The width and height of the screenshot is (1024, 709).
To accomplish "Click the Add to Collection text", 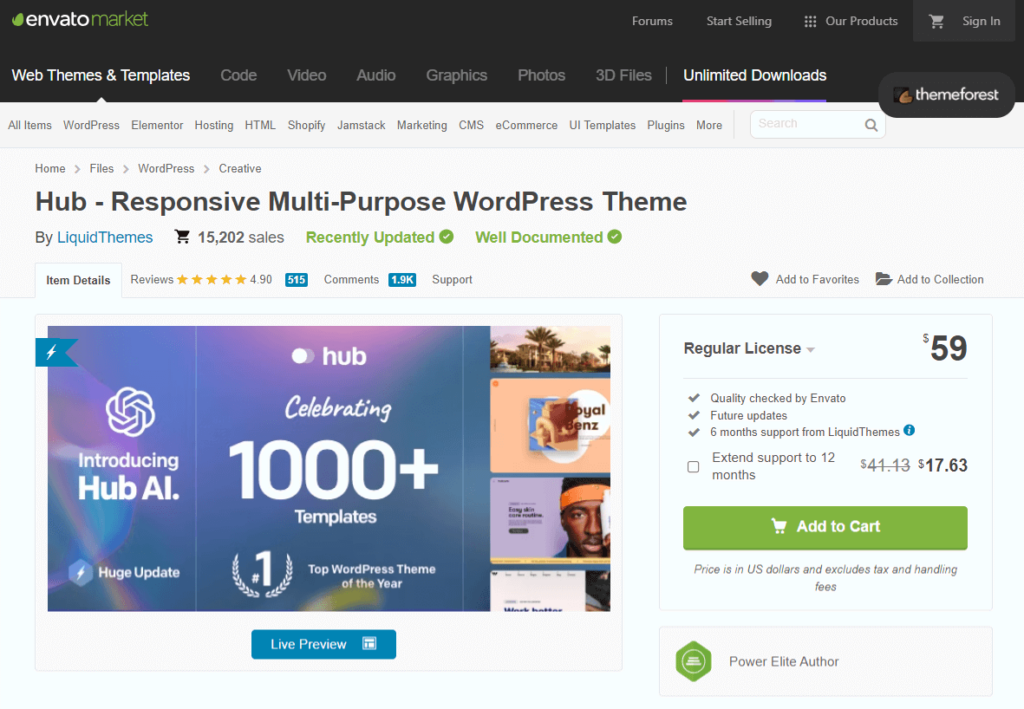I will point(940,279).
